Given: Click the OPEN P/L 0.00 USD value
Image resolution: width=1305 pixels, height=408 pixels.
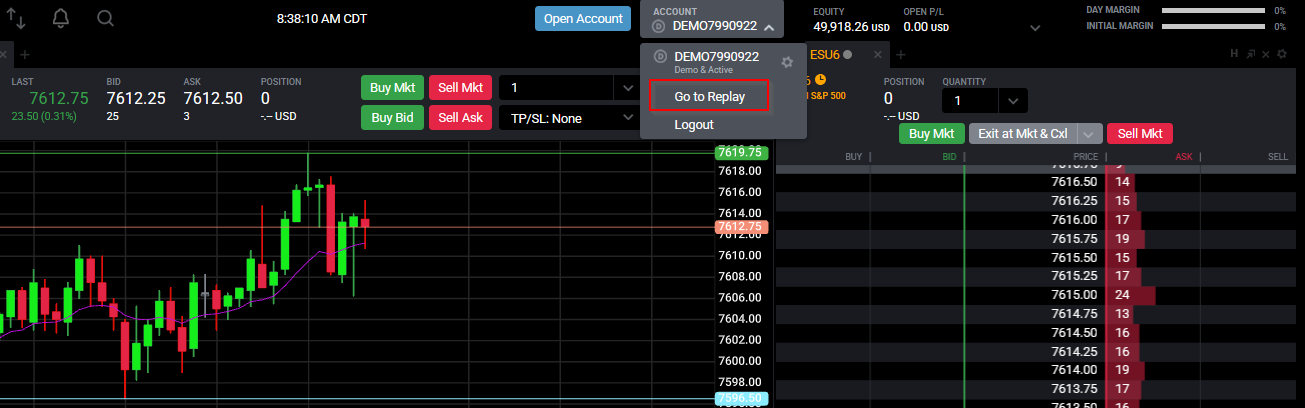Looking at the screenshot, I should pyautogui.click(x=925, y=27).
